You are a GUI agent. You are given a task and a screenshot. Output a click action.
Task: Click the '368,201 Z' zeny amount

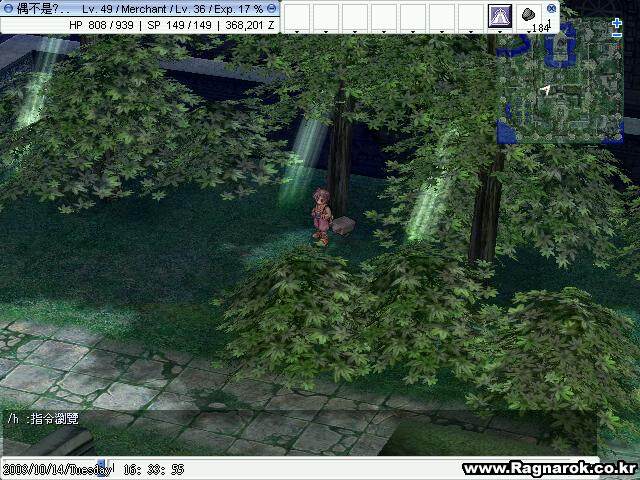point(250,25)
